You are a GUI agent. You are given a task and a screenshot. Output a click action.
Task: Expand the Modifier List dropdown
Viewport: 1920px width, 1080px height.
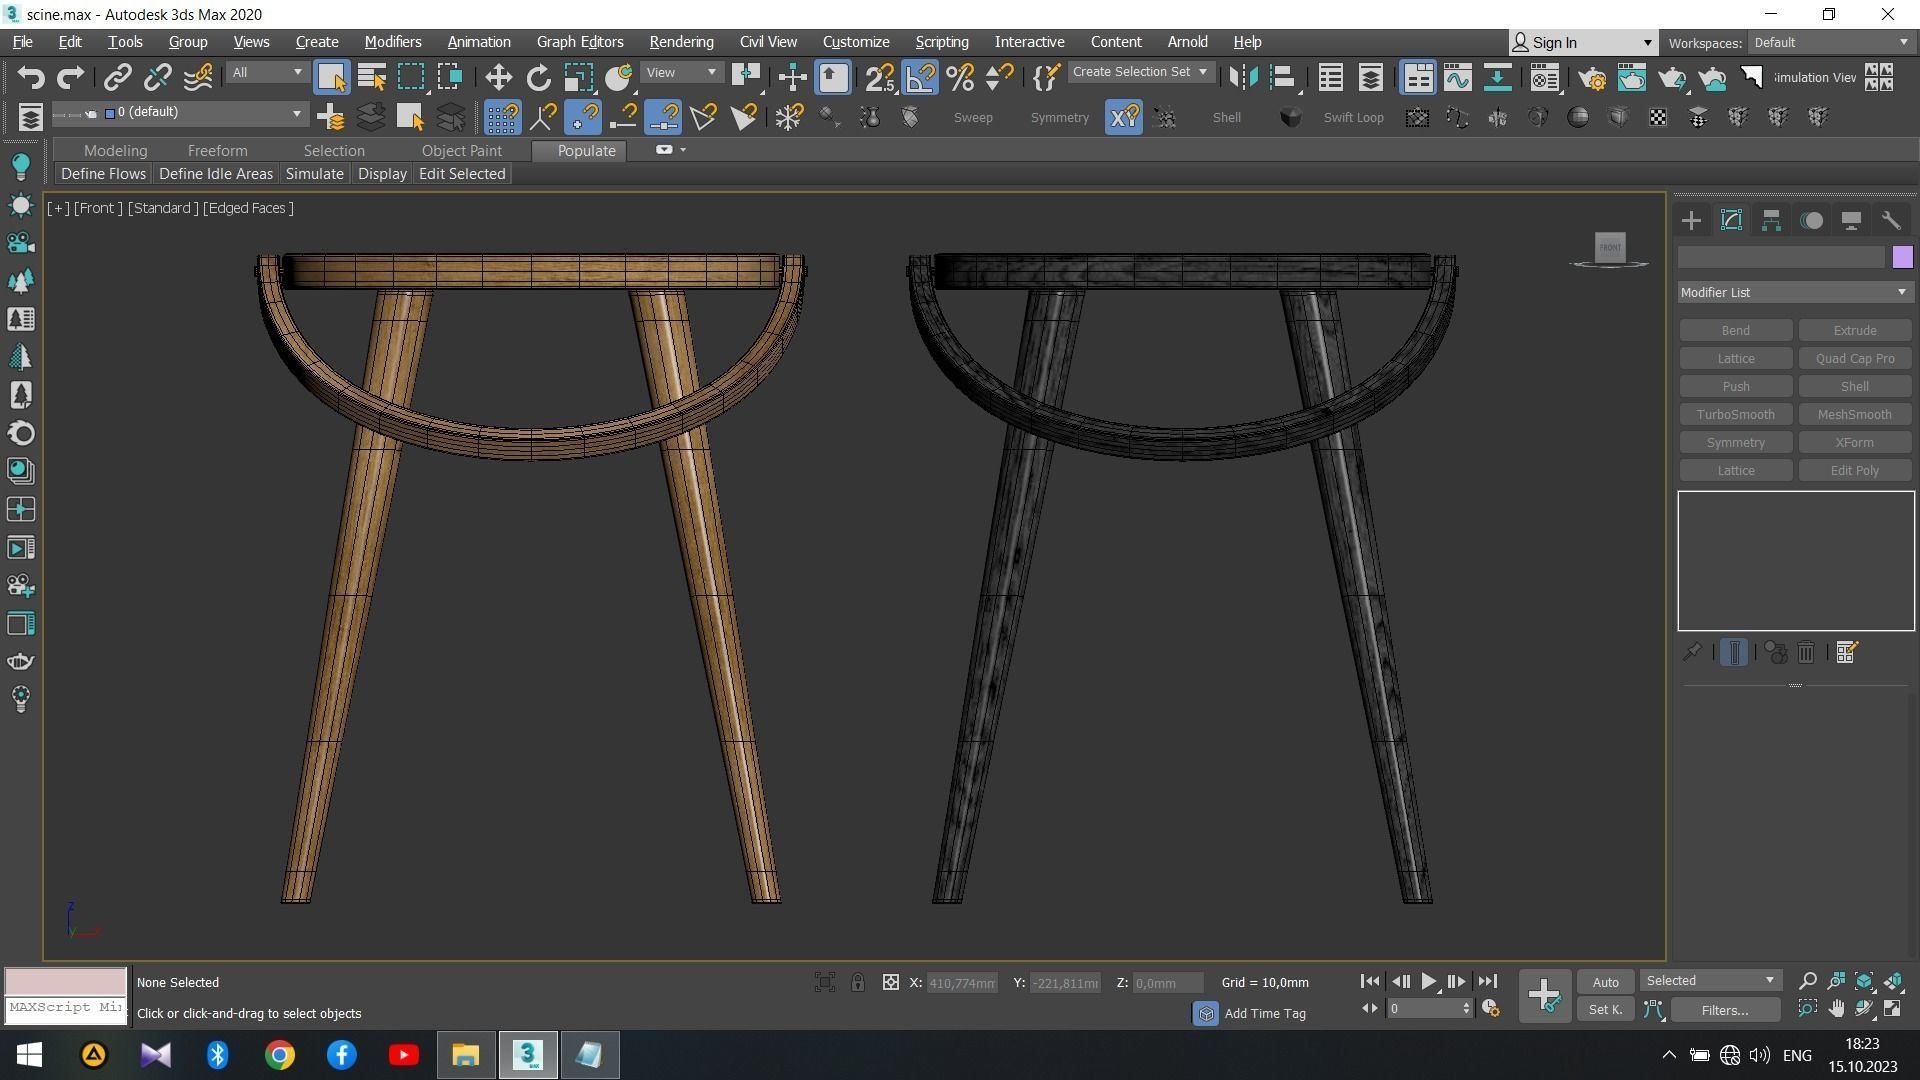pyautogui.click(x=1795, y=292)
